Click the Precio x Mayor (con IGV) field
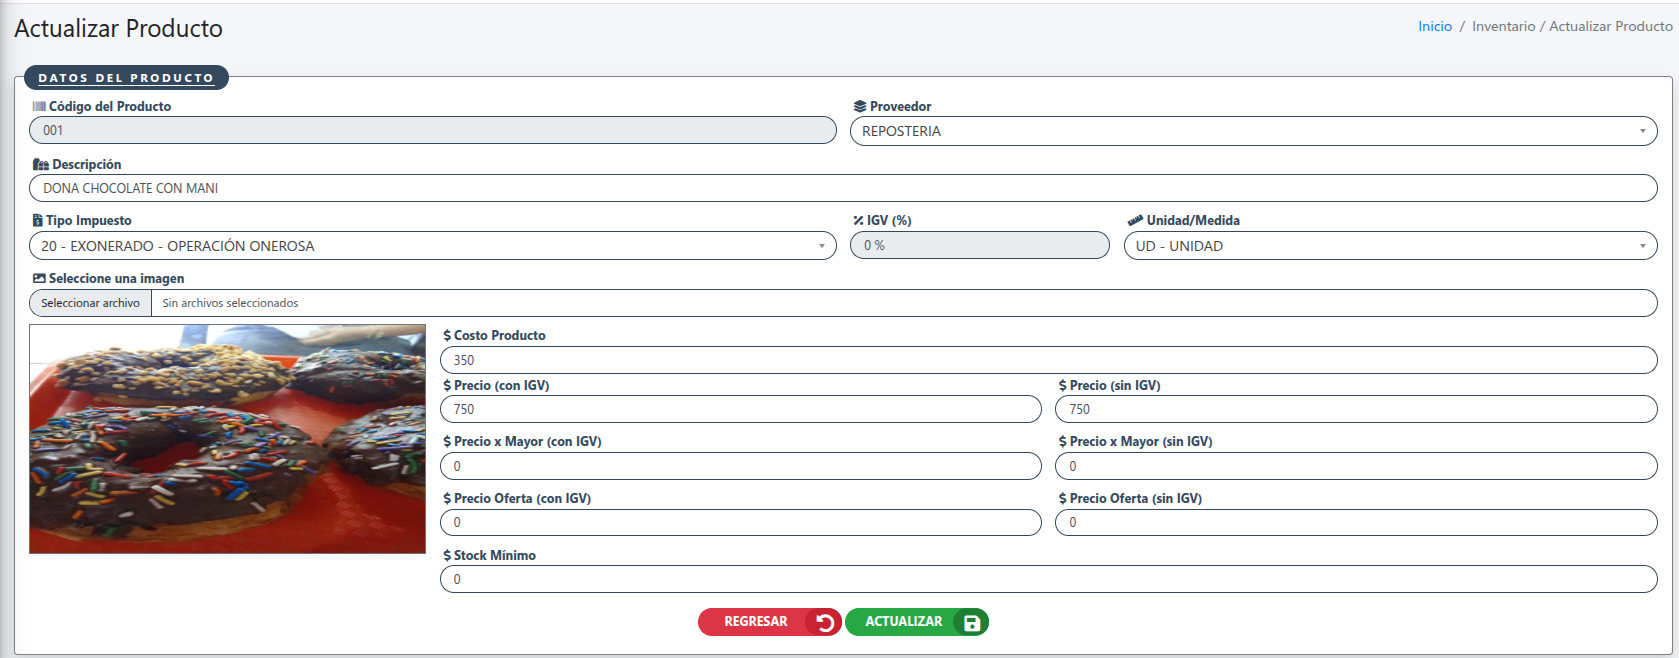Image resolution: width=1679 pixels, height=658 pixels. tap(741, 466)
